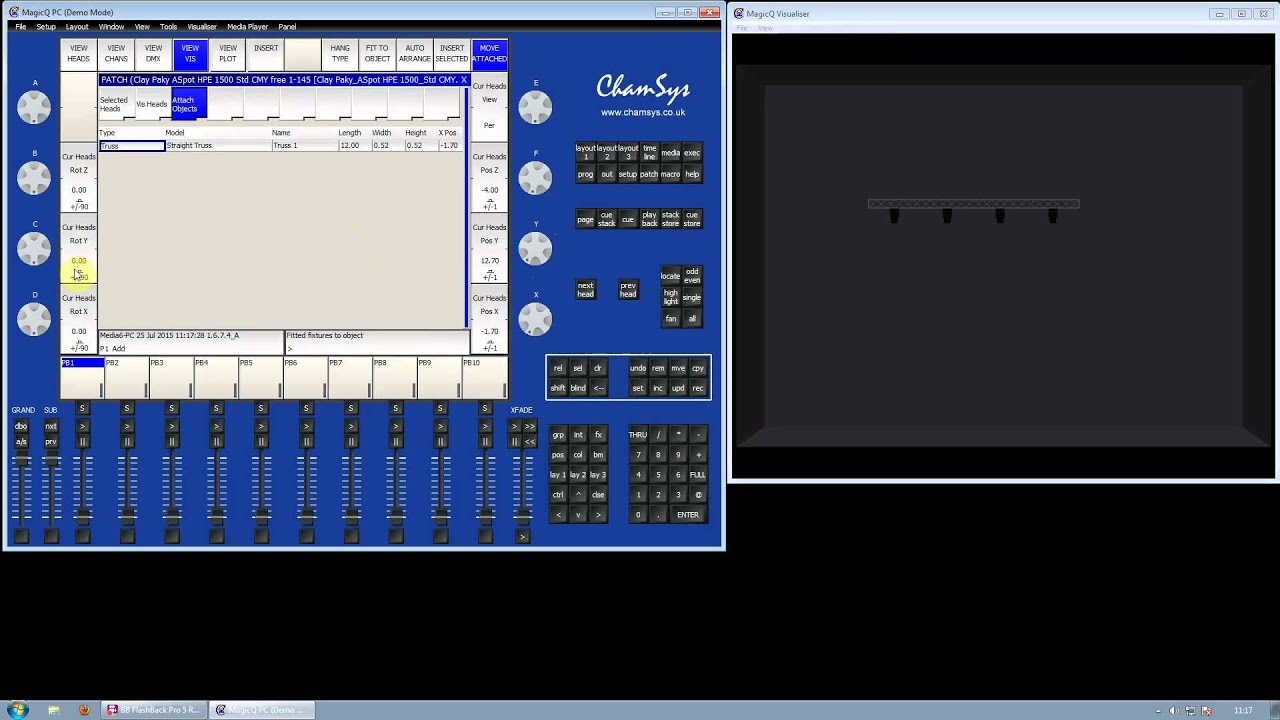
Task: Click the pause (II) button under PB5
Action: tap(261, 441)
